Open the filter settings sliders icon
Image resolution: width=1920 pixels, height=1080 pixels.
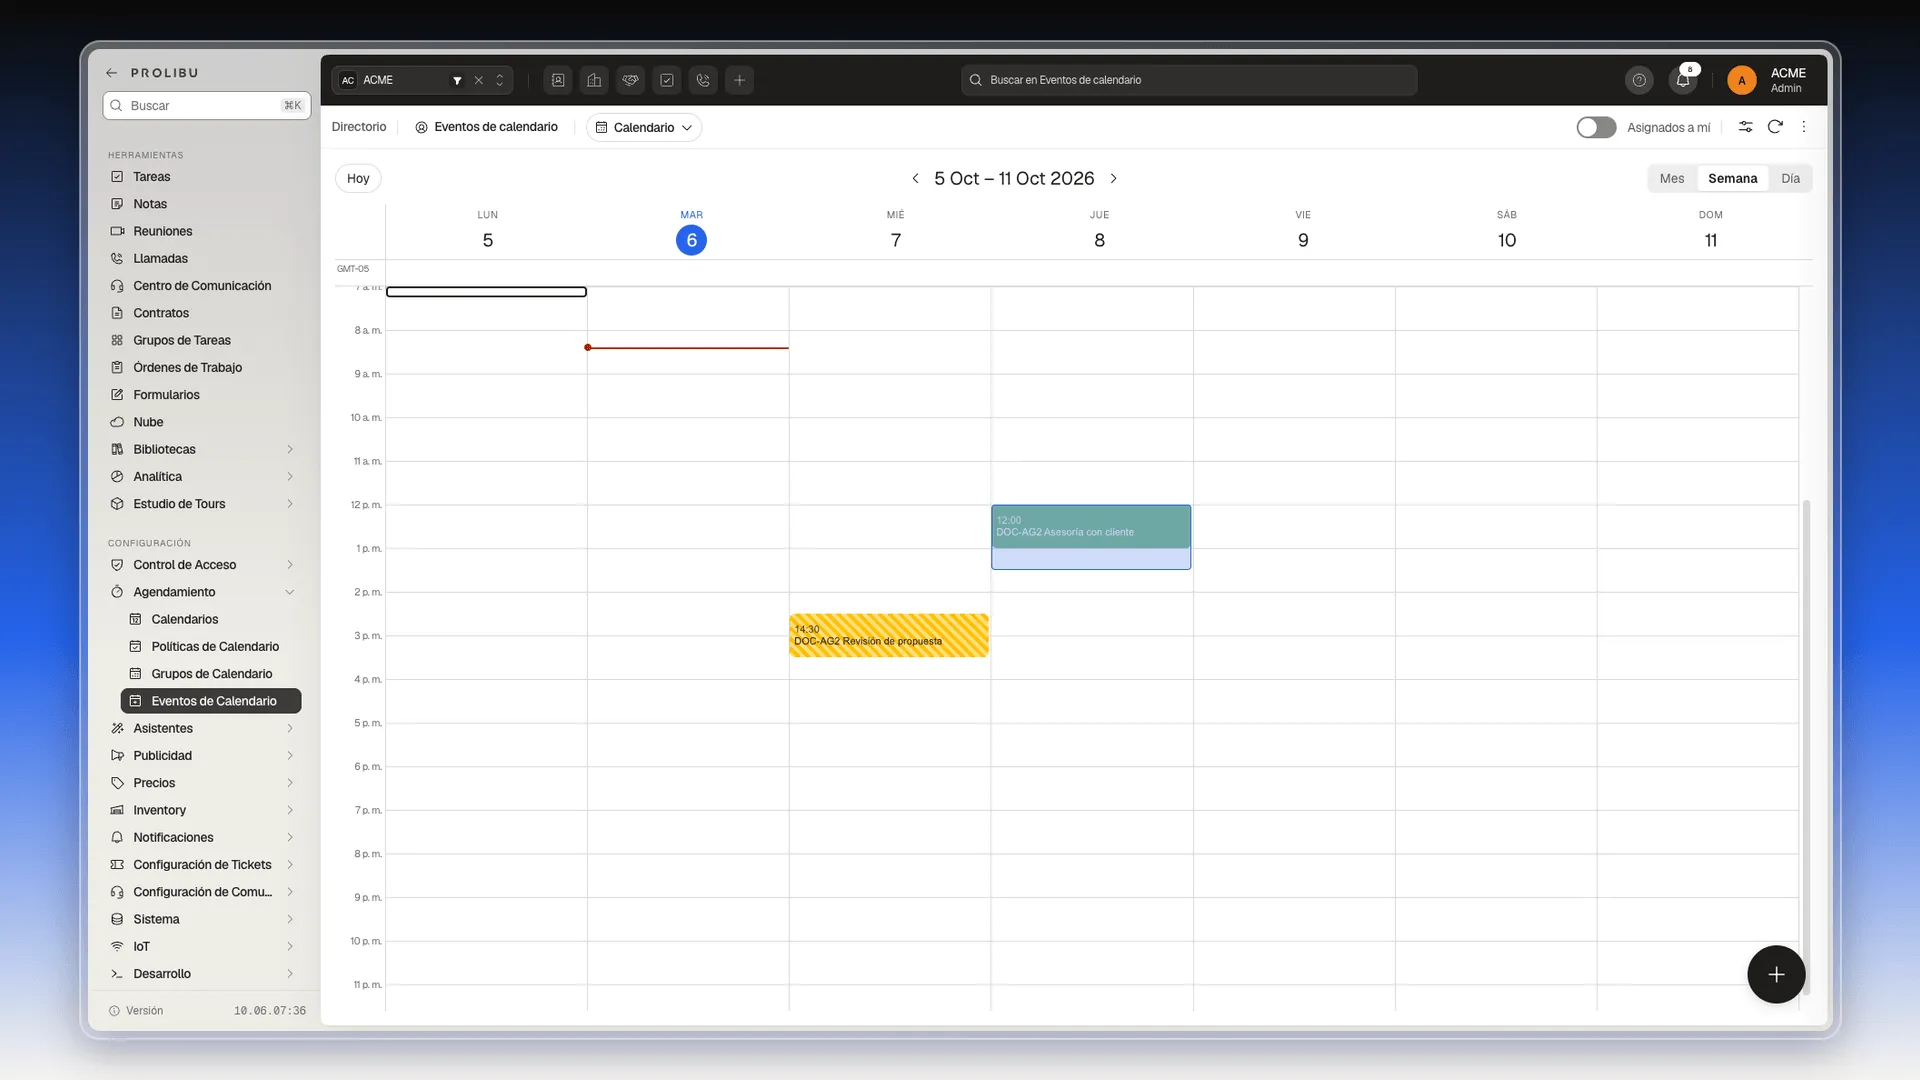(x=1745, y=127)
